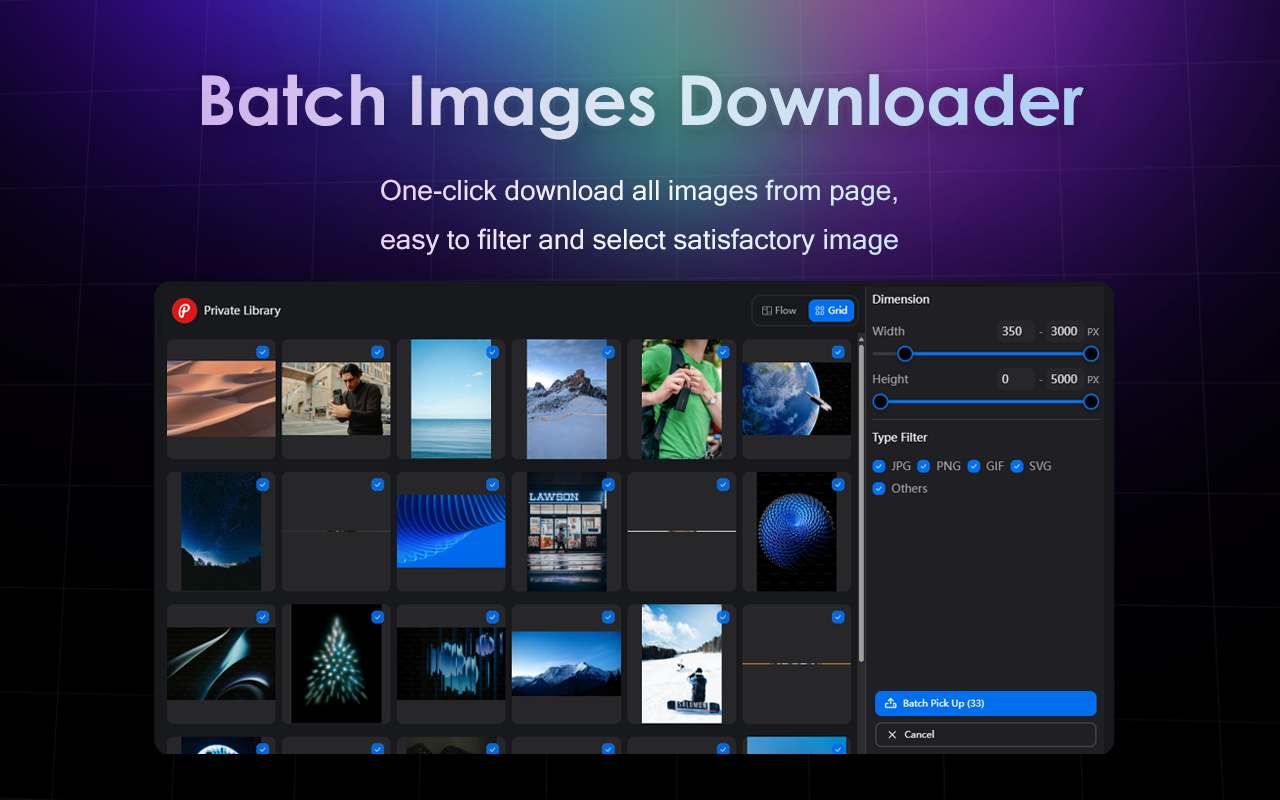The image size is (1280, 800).
Task: Deselect the snowy mountain peak image checkbox
Action: 607,352
